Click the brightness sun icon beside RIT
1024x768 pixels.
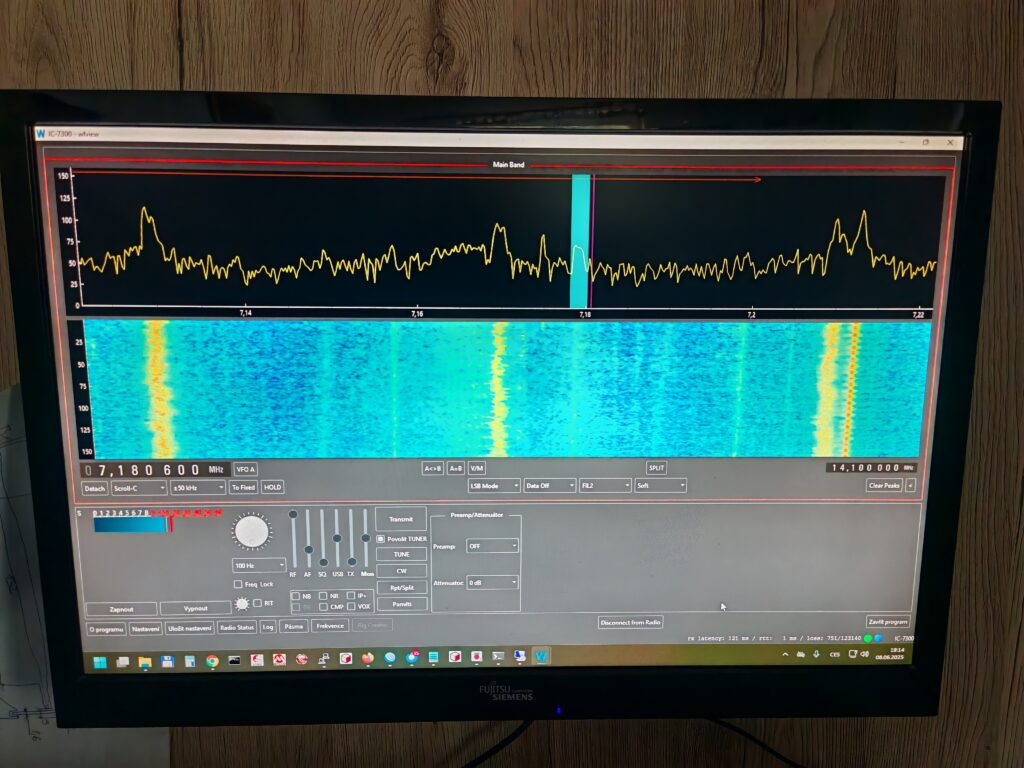pyautogui.click(x=241, y=603)
